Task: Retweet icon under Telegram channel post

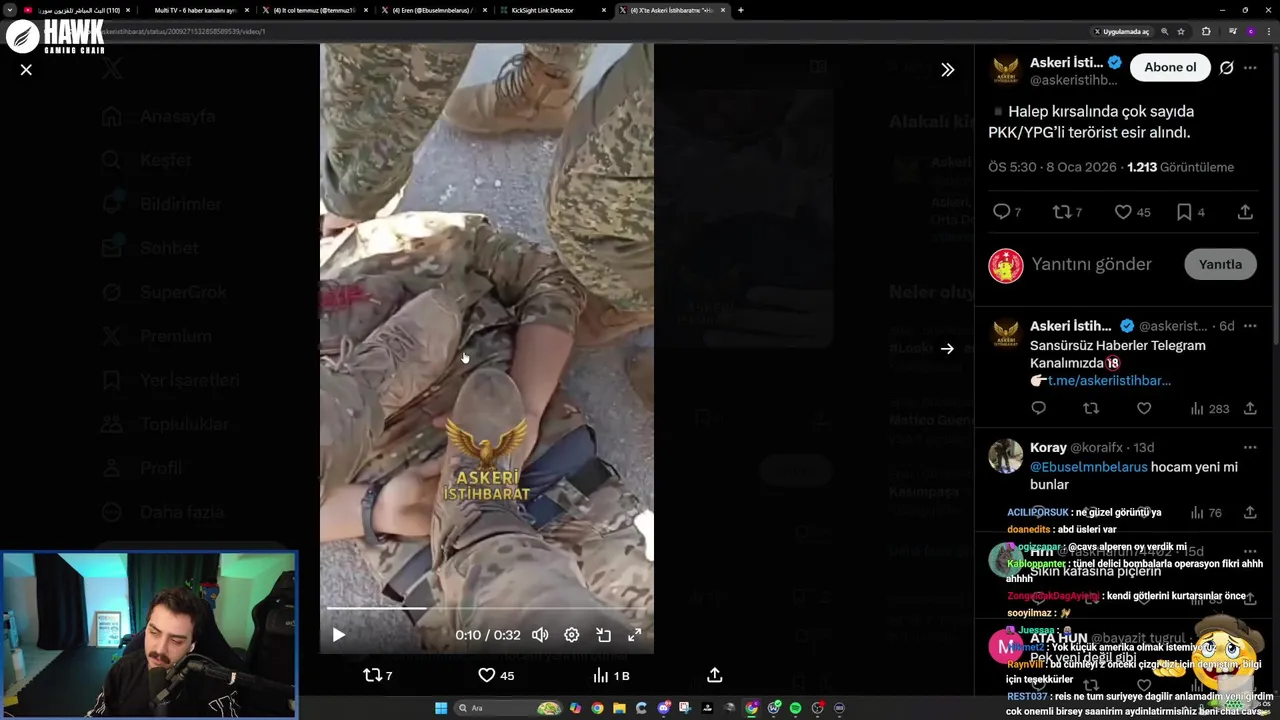Action: click(x=1091, y=408)
